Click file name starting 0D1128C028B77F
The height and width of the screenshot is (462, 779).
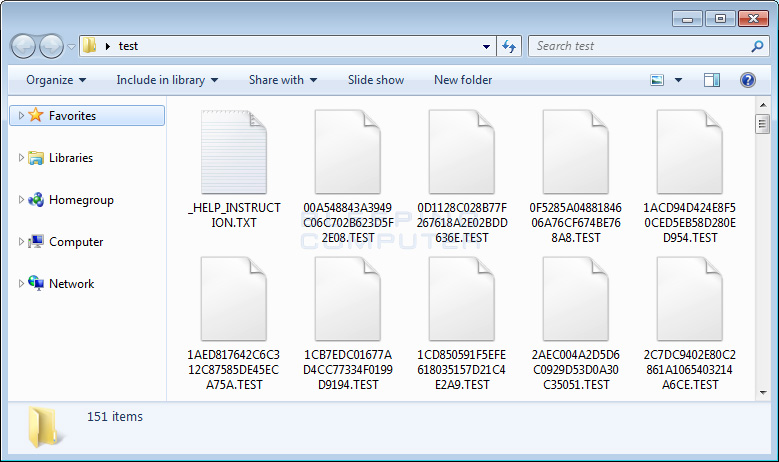coord(462,223)
